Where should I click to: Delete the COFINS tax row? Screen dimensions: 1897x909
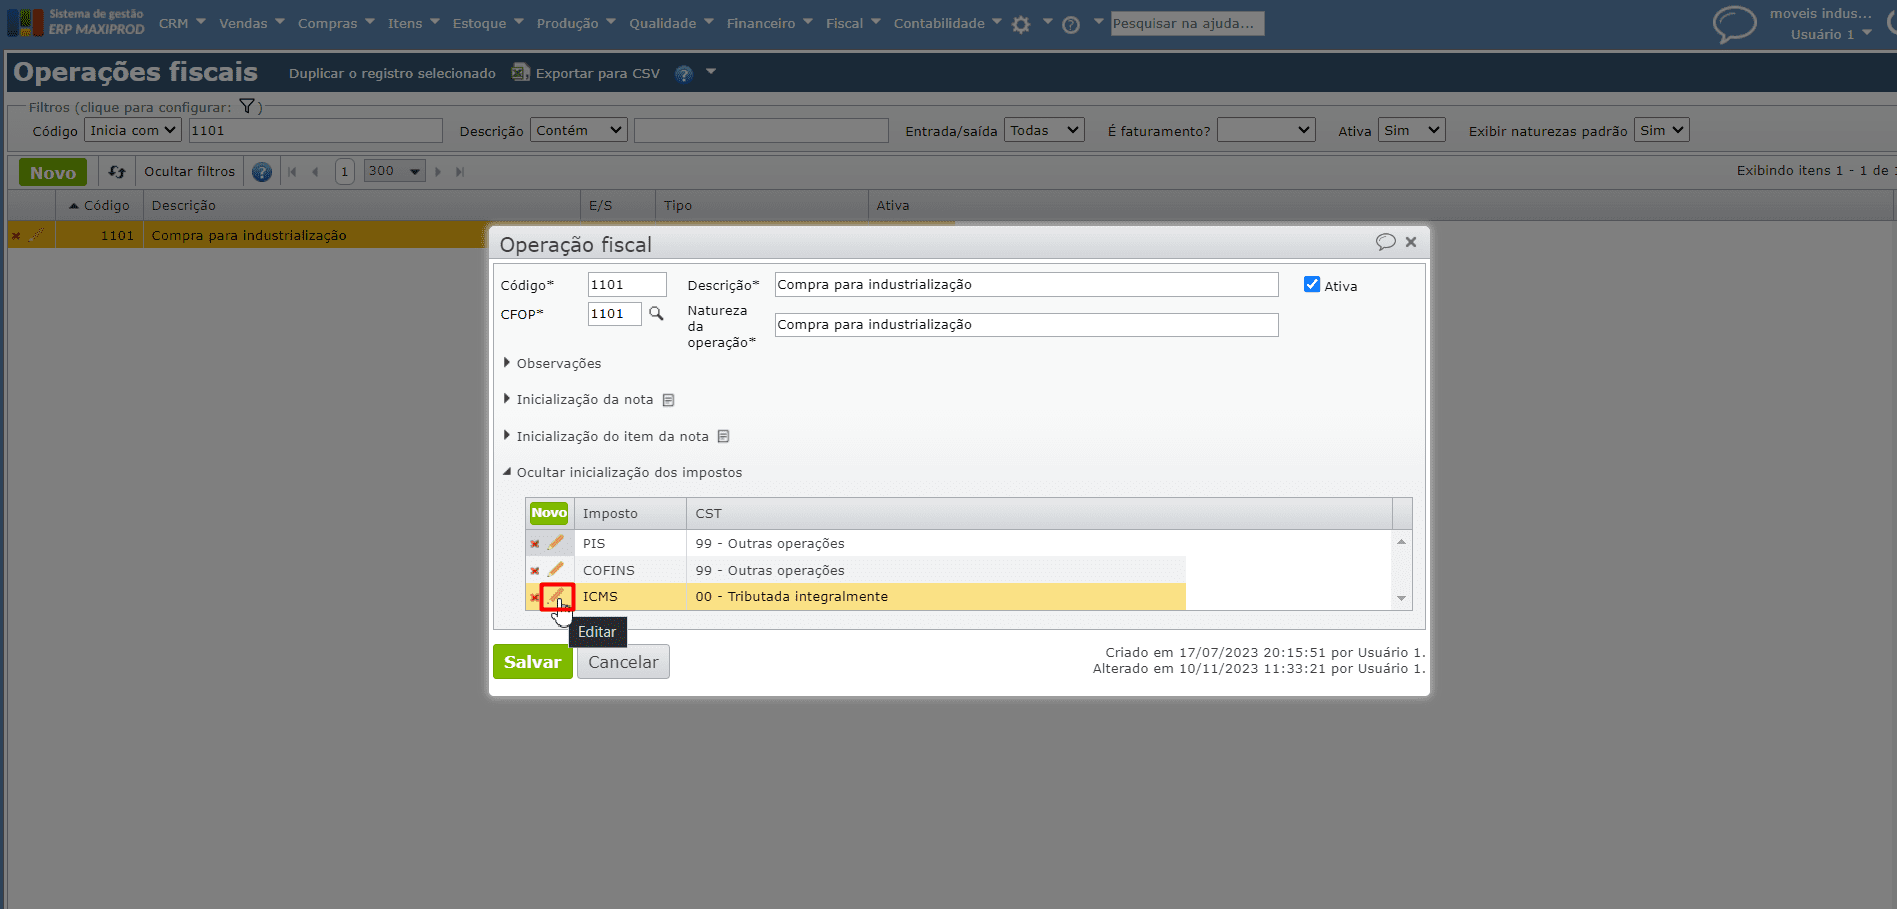(535, 571)
